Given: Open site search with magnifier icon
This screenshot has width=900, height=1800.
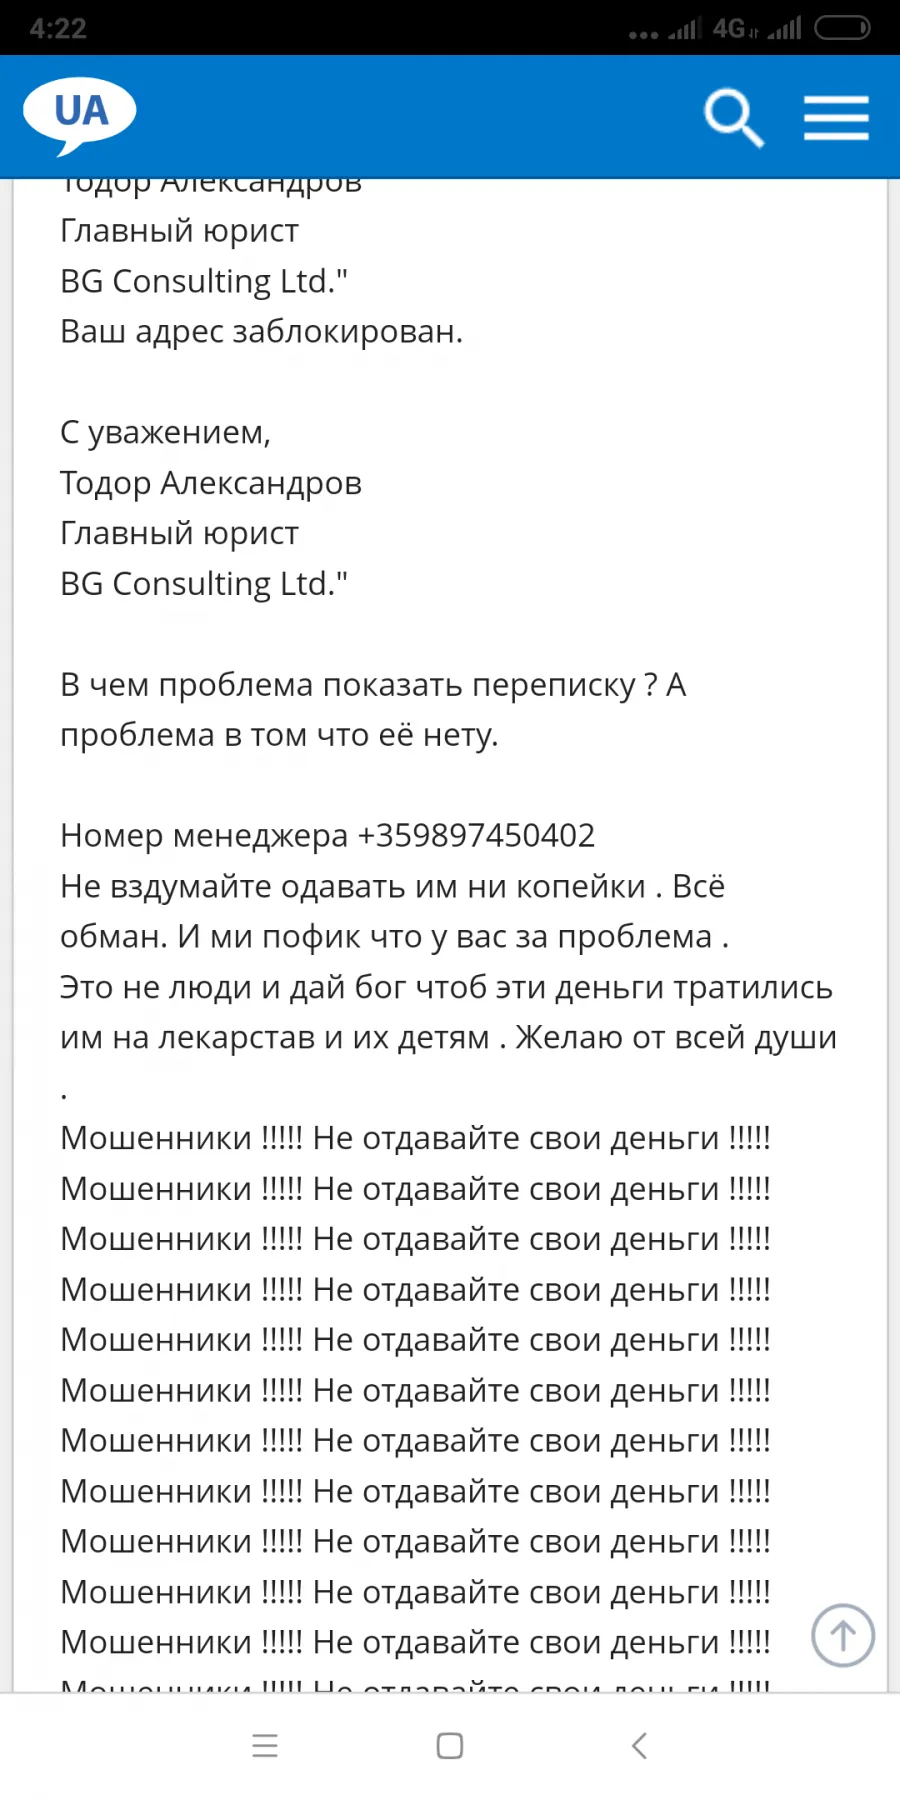Looking at the screenshot, I should [x=734, y=118].
